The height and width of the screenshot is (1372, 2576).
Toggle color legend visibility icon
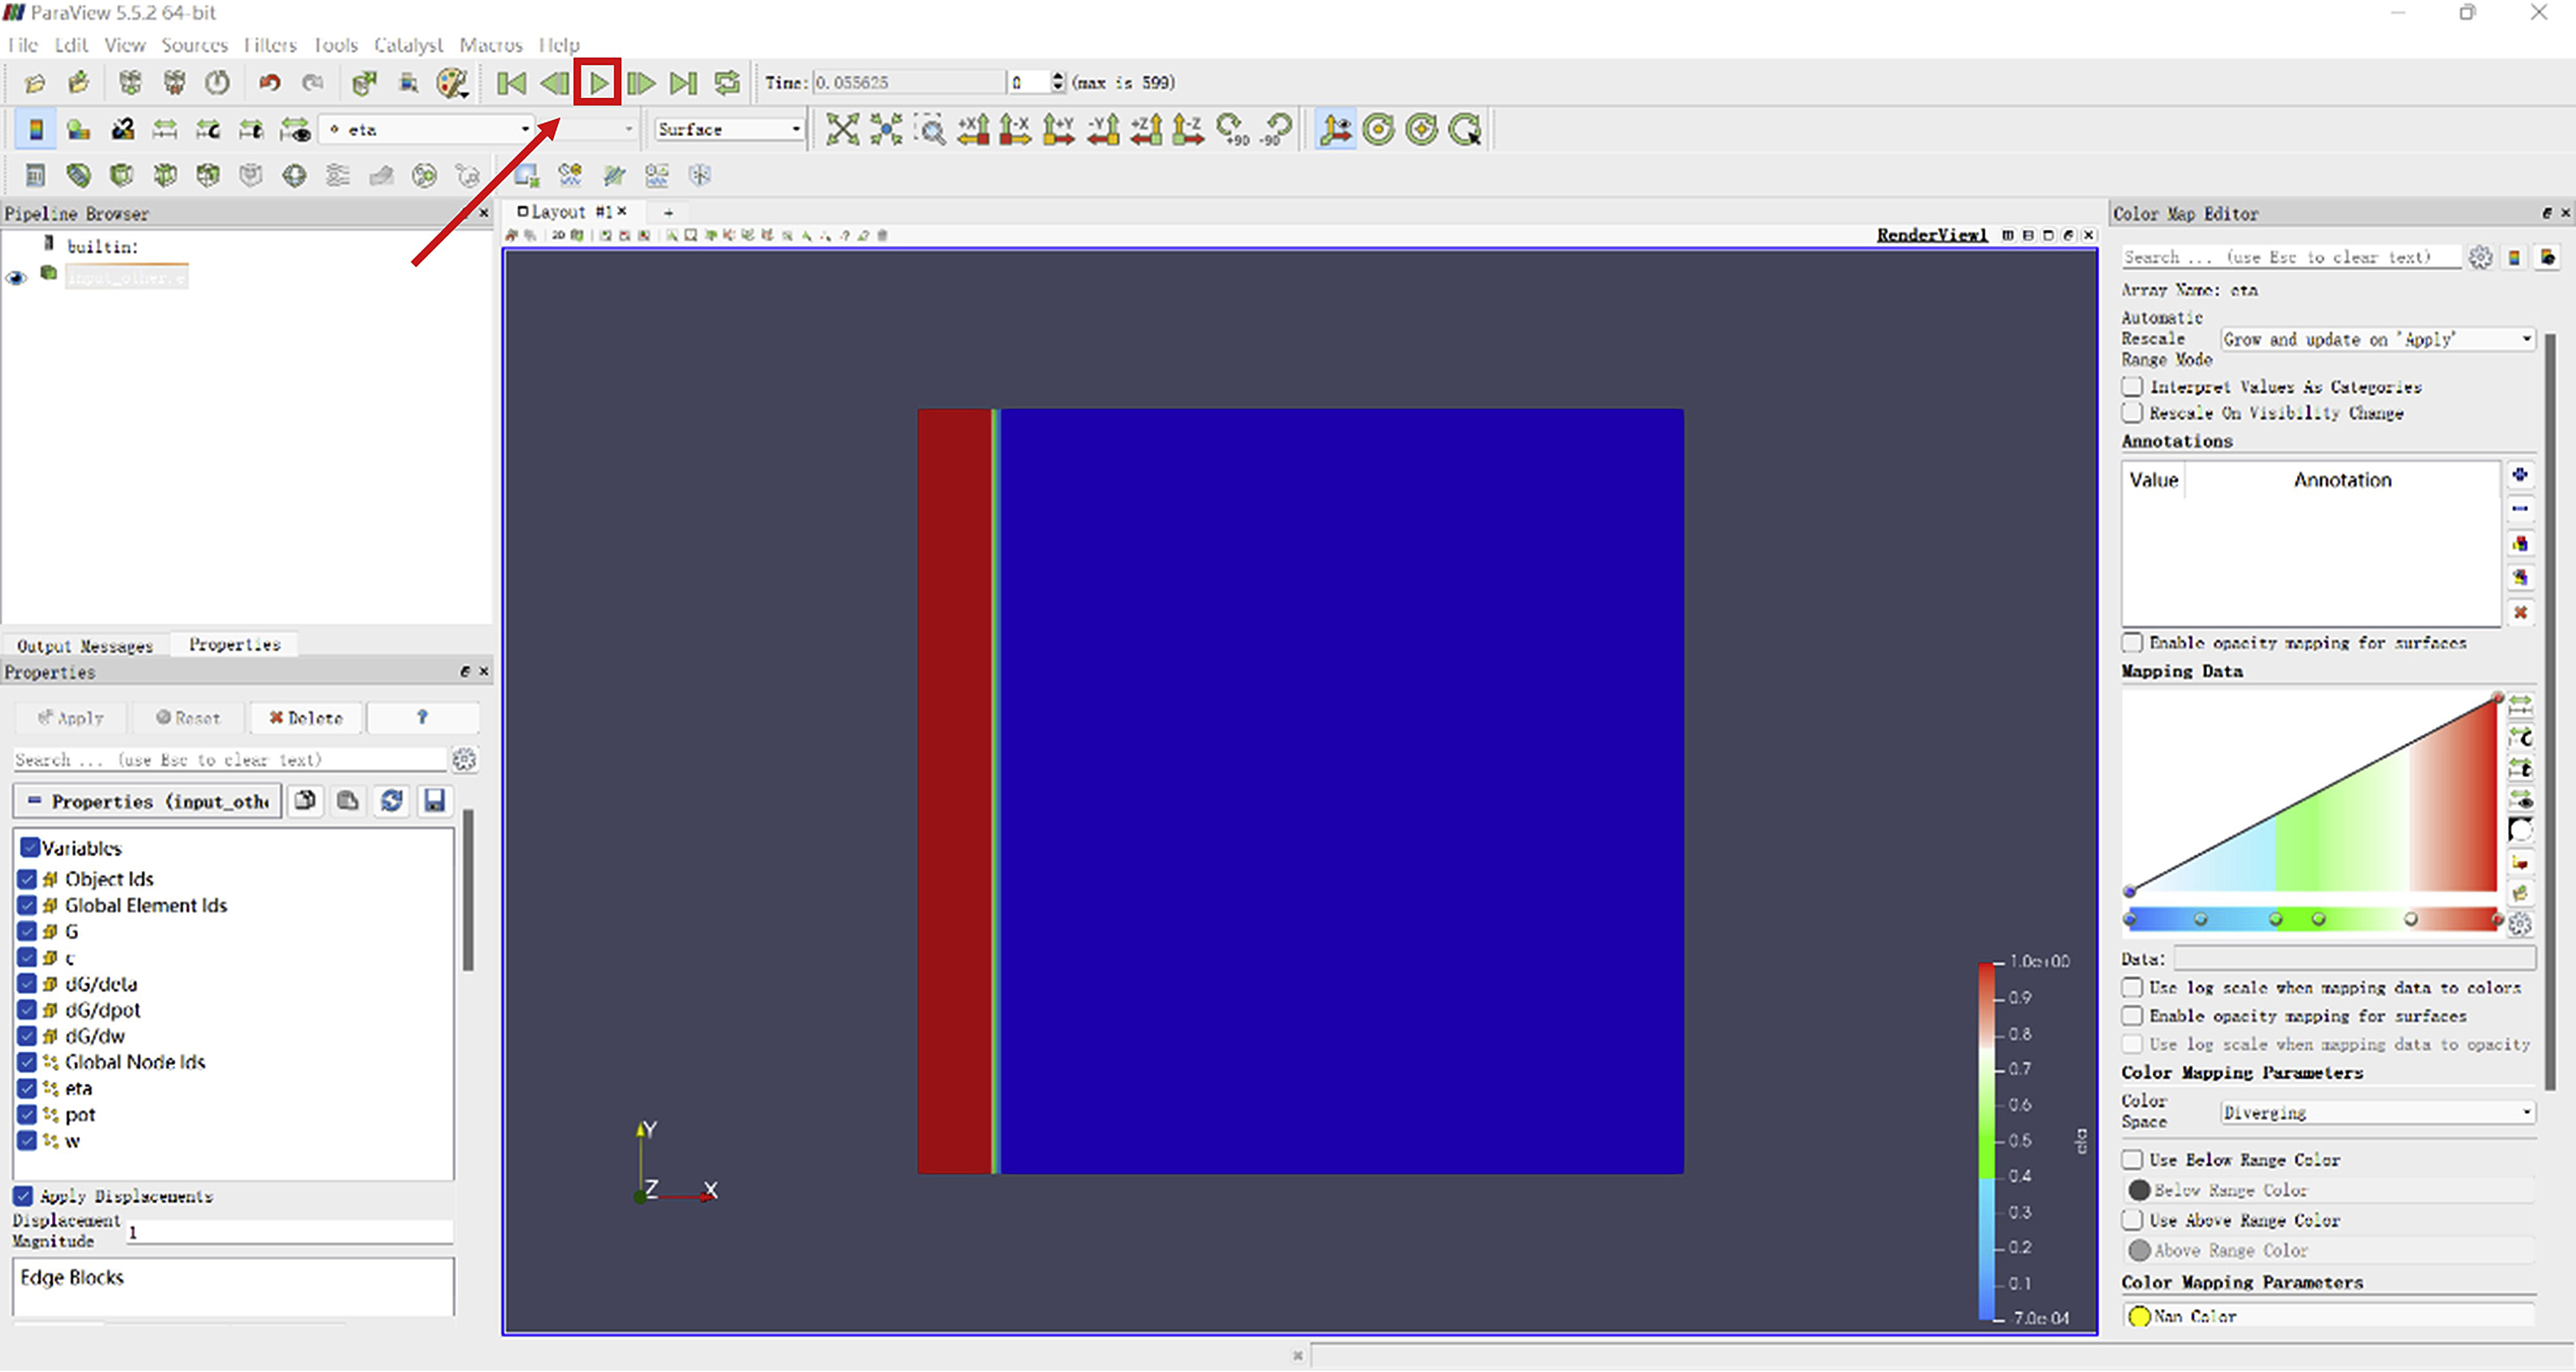pos(36,130)
